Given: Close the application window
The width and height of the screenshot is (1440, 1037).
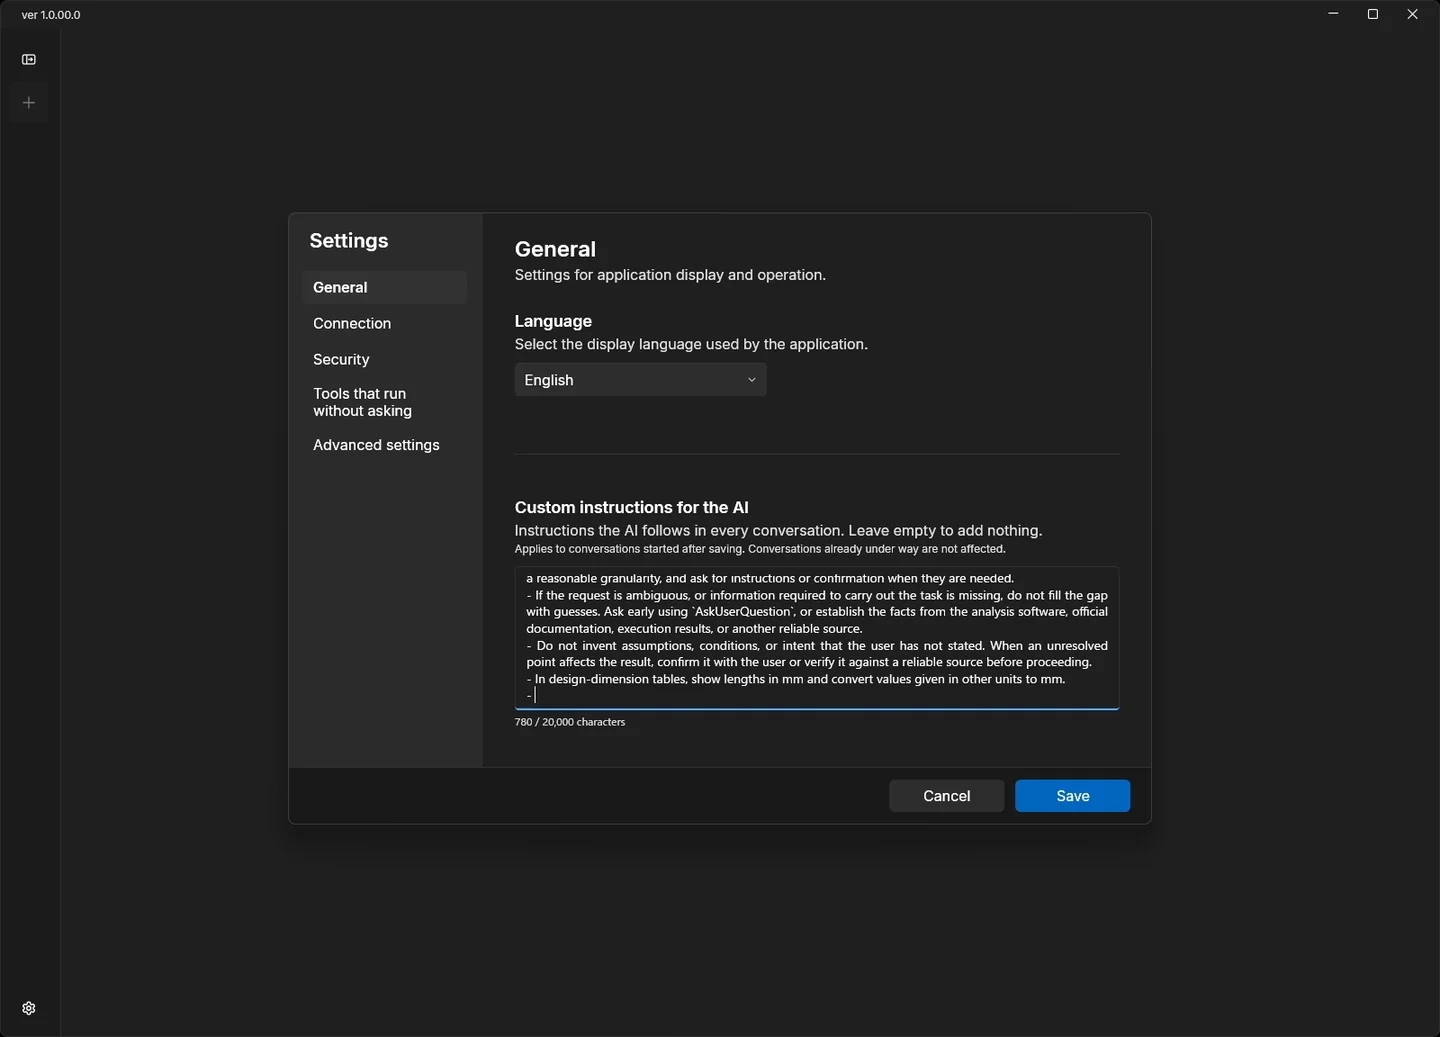Looking at the screenshot, I should tap(1412, 14).
